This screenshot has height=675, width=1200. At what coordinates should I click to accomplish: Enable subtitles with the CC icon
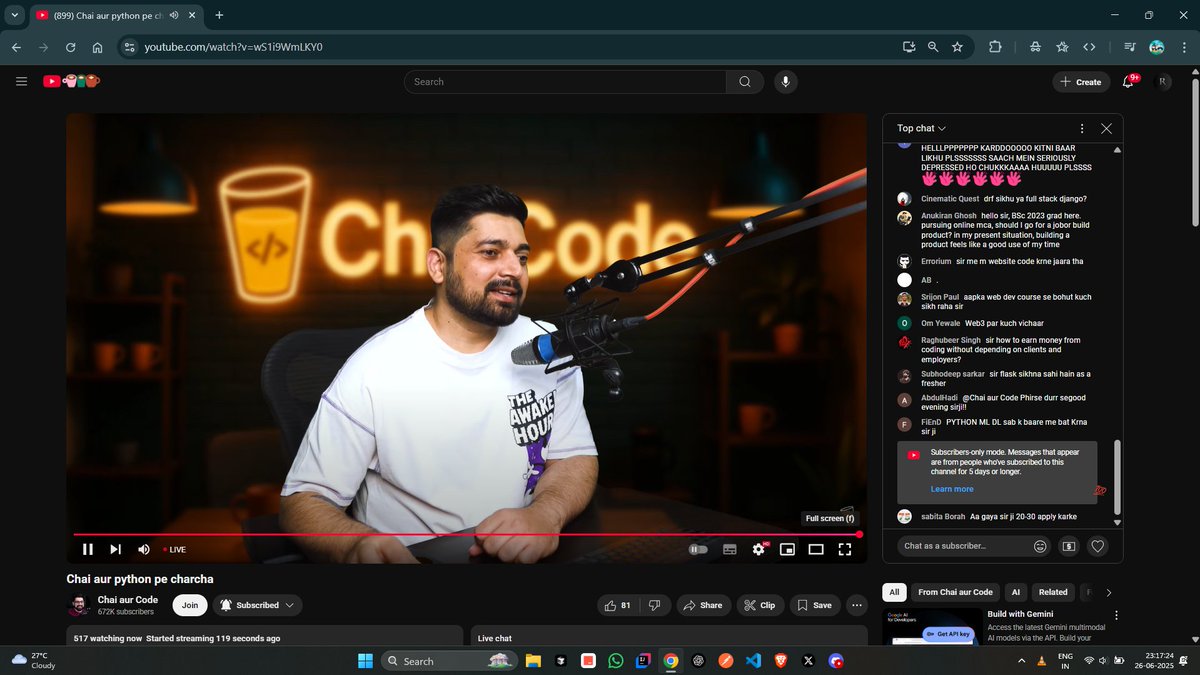729,549
